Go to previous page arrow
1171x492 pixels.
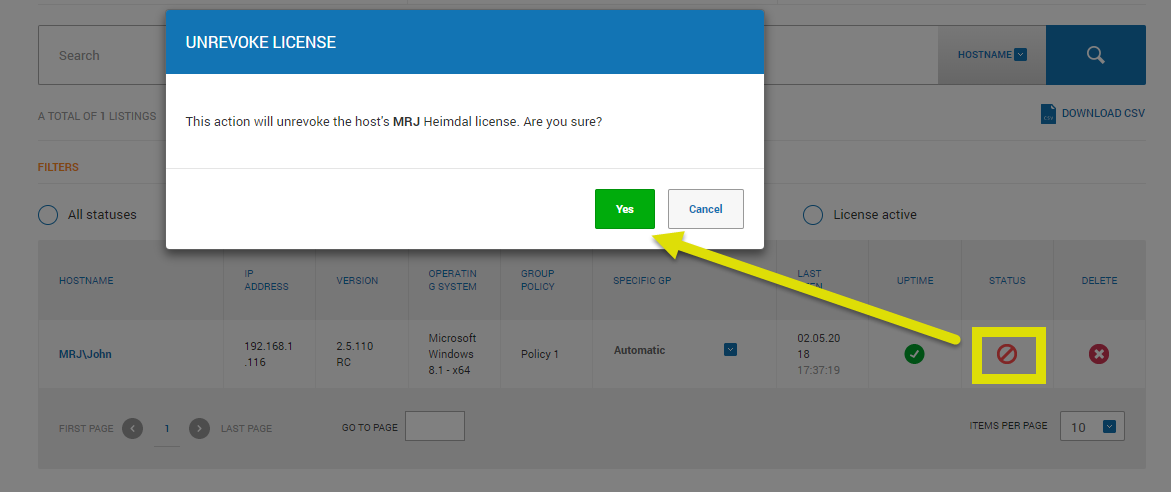click(x=132, y=429)
